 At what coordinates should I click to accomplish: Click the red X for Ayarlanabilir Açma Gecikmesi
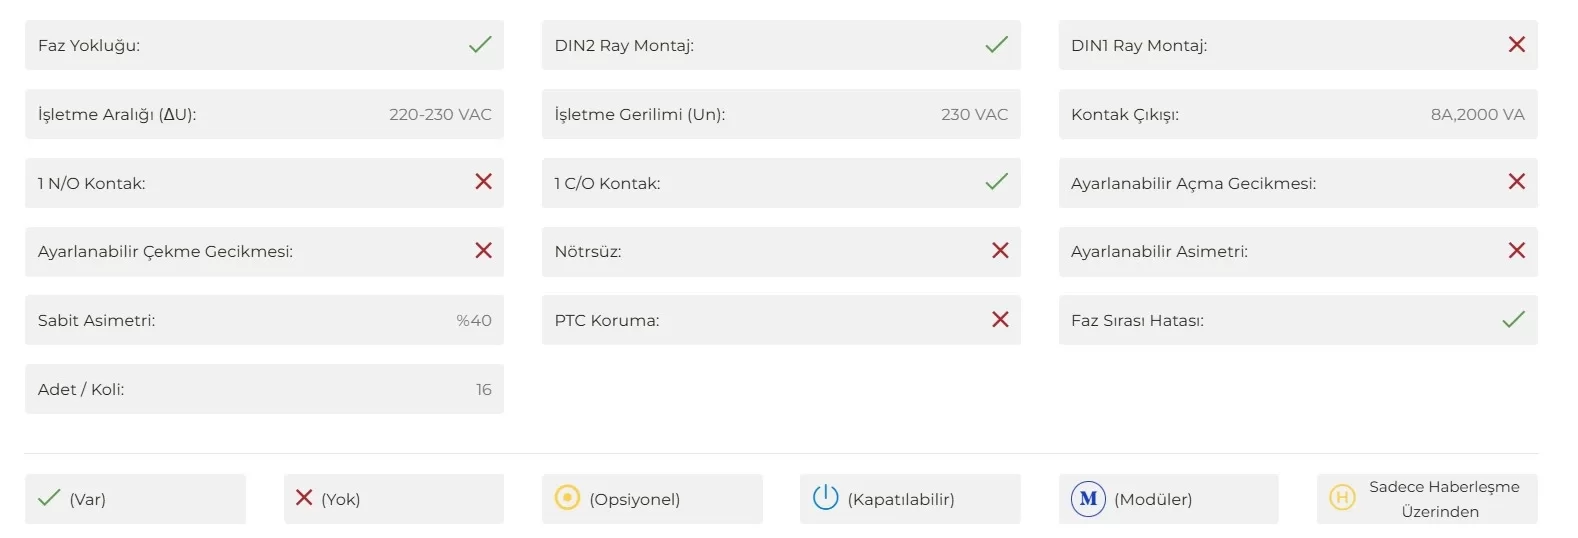click(1517, 182)
